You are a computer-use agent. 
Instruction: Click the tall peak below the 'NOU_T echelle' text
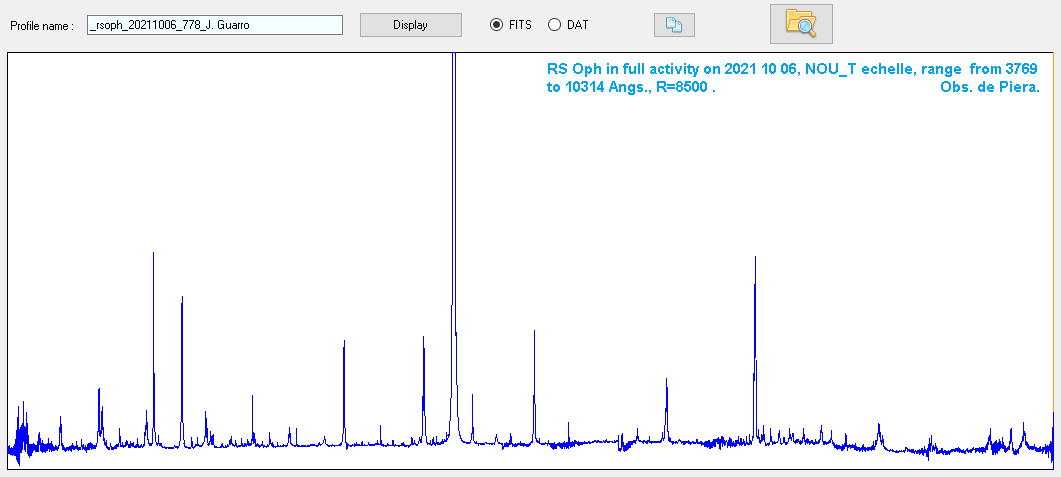(x=754, y=300)
